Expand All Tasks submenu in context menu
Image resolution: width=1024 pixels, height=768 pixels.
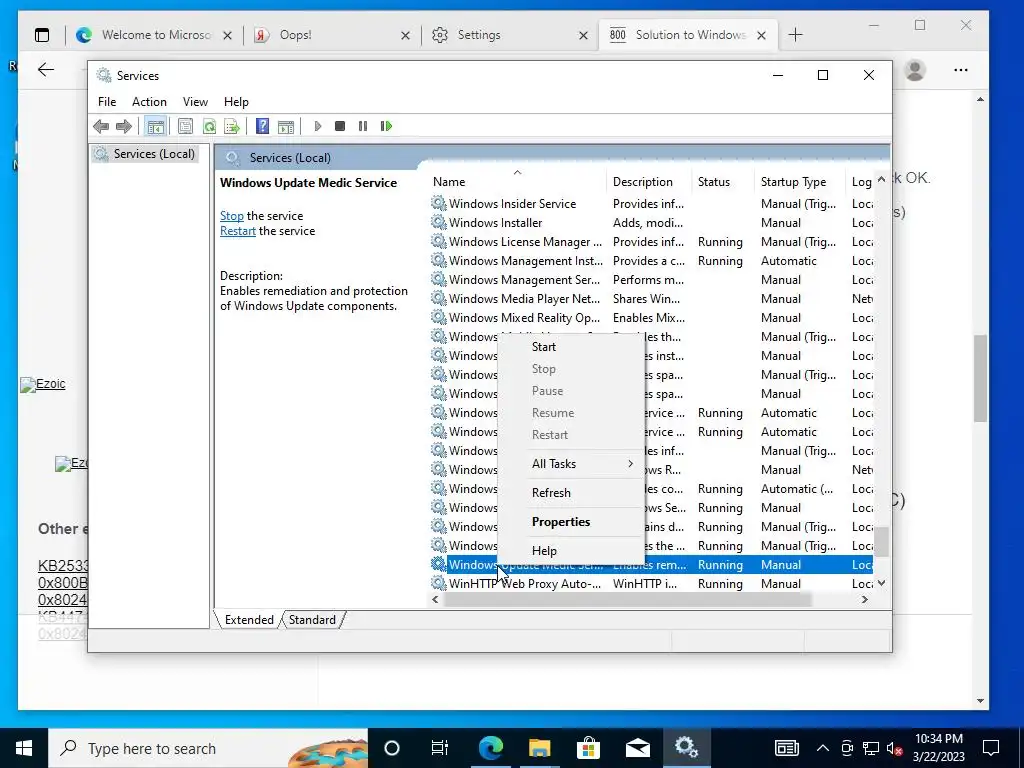pos(571,464)
